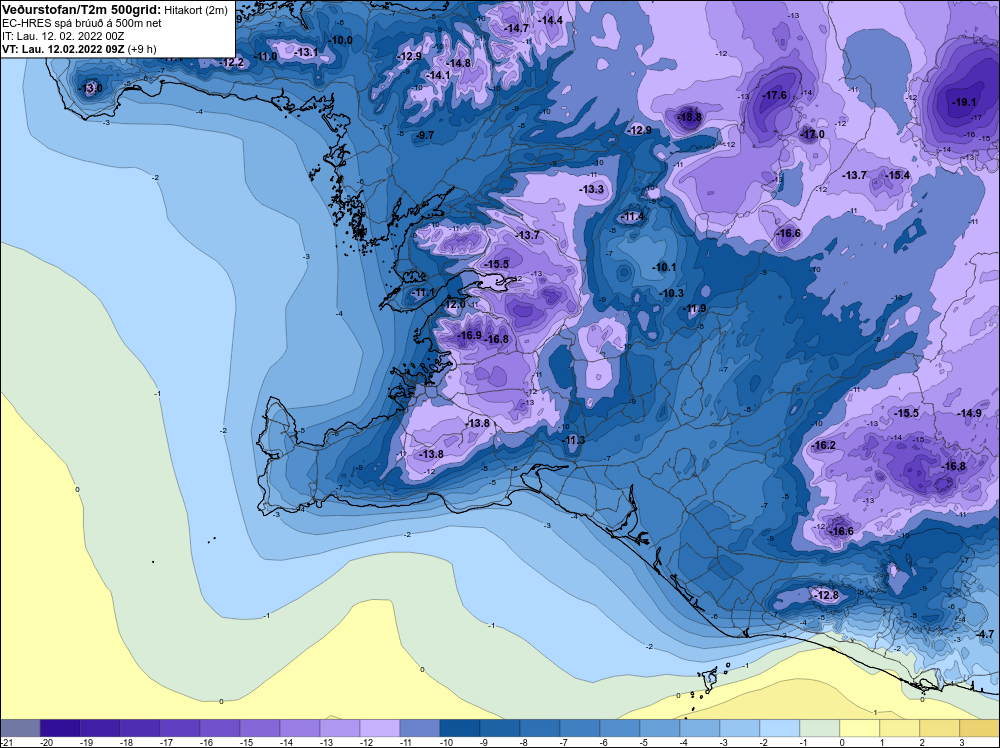
Task: Click the -14.9 temperature label
Action: click(x=969, y=413)
